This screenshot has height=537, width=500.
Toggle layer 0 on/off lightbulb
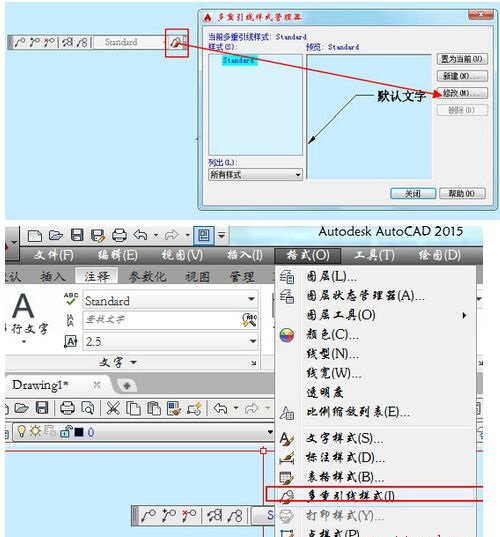tap(22, 432)
